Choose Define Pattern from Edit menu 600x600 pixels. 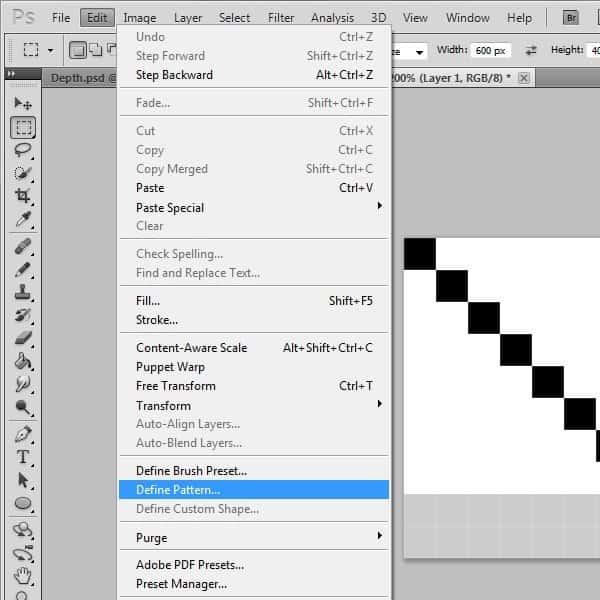tap(254, 490)
